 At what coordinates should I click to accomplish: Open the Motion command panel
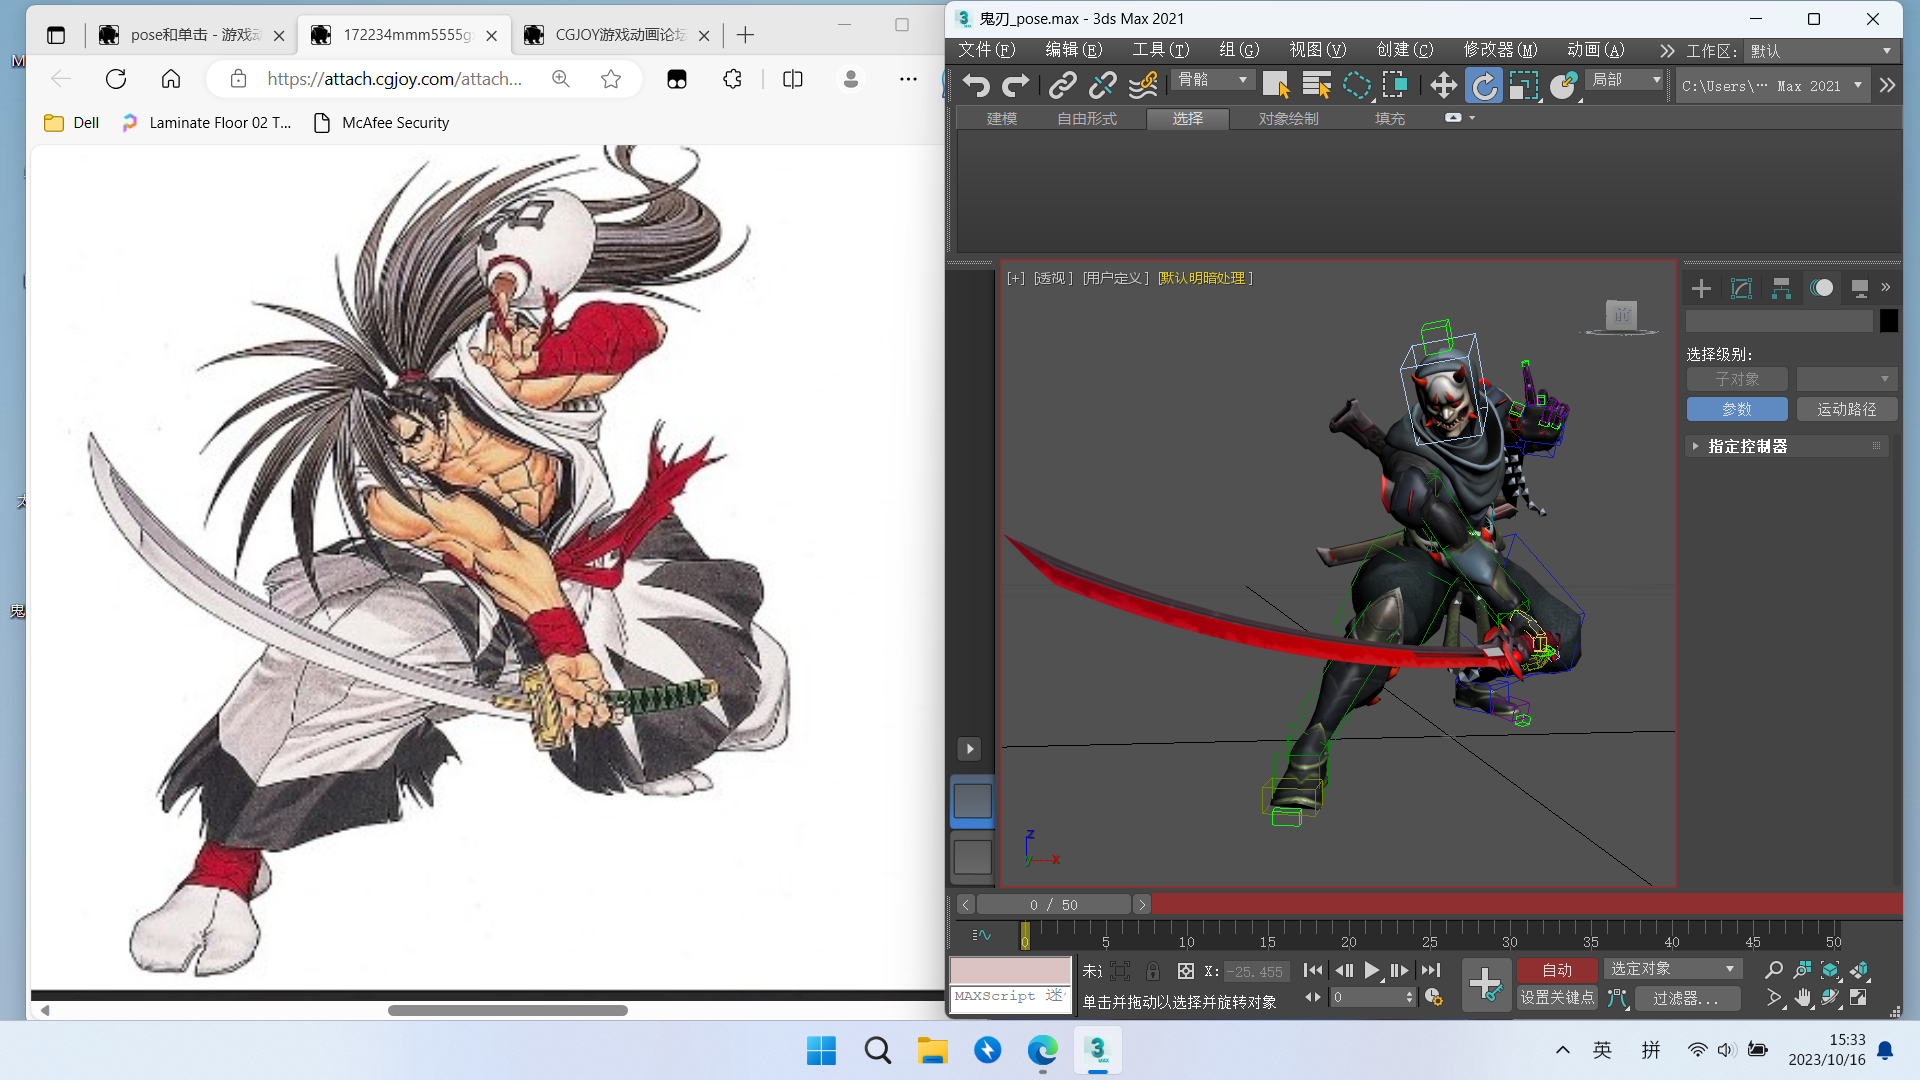1821,288
